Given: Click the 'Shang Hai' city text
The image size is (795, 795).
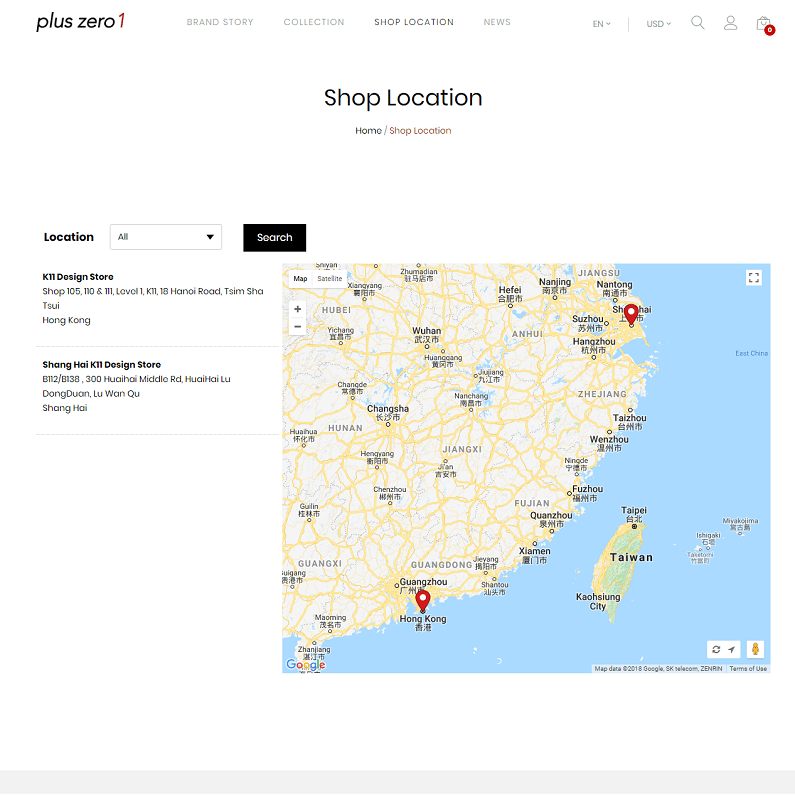Looking at the screenshot, I should pos(64,408).
